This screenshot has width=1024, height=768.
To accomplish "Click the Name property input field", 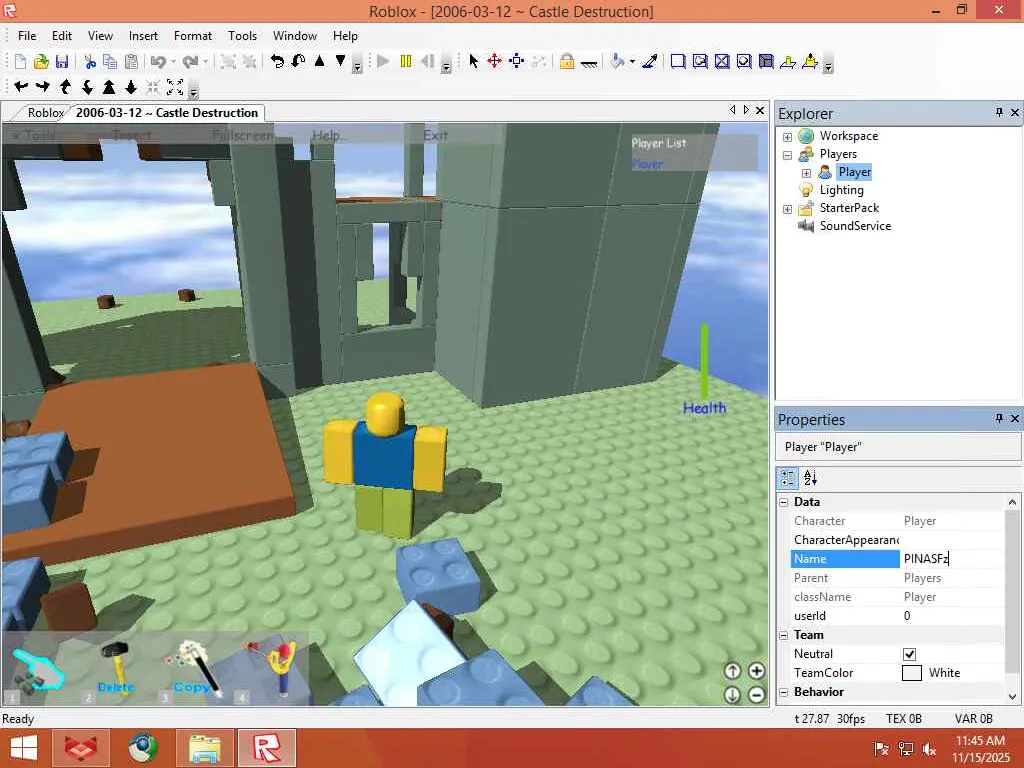I will click(x=952, y=559).
